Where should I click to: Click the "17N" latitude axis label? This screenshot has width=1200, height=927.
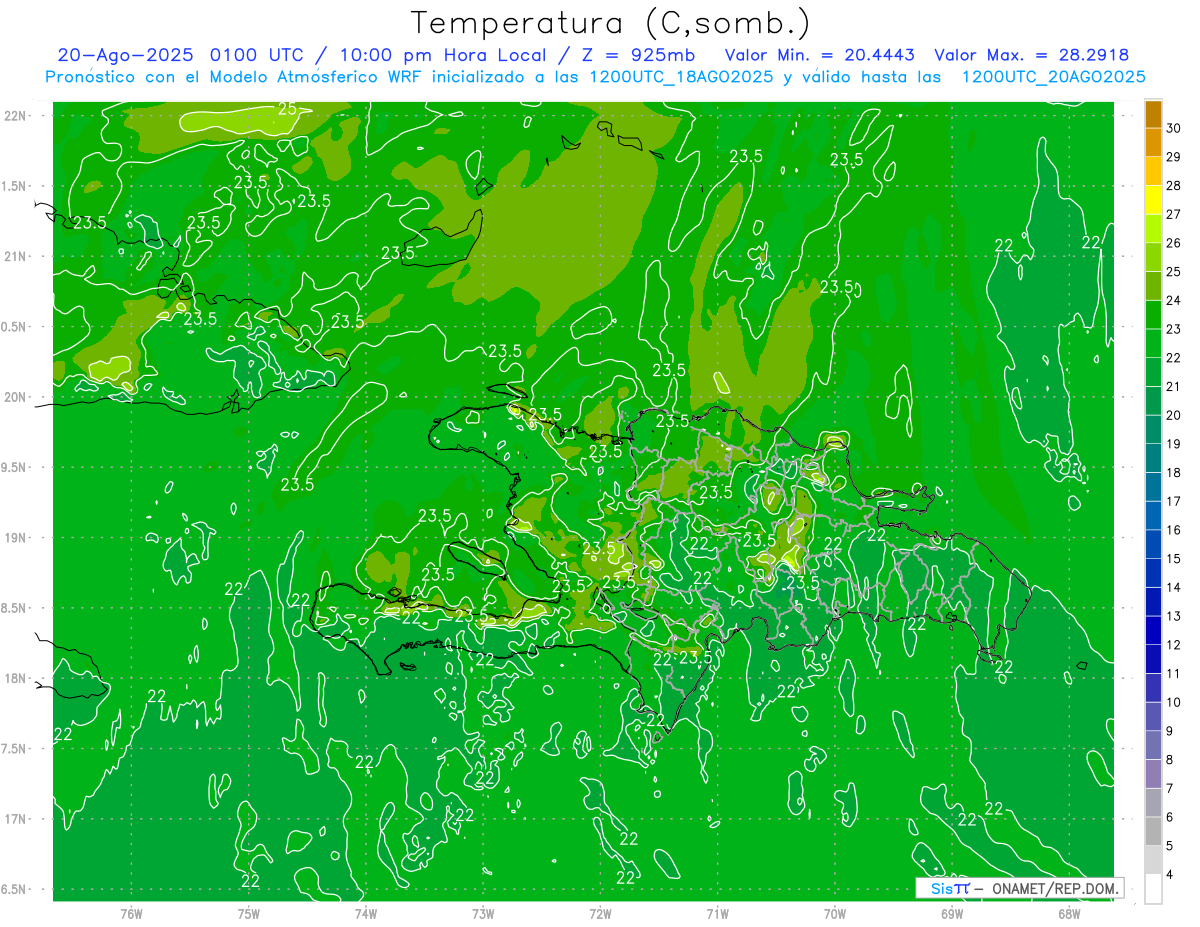[14, 819]
